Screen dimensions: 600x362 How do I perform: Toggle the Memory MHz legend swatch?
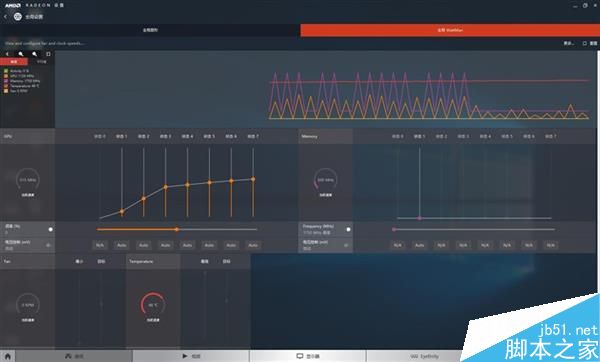point(6,81)
